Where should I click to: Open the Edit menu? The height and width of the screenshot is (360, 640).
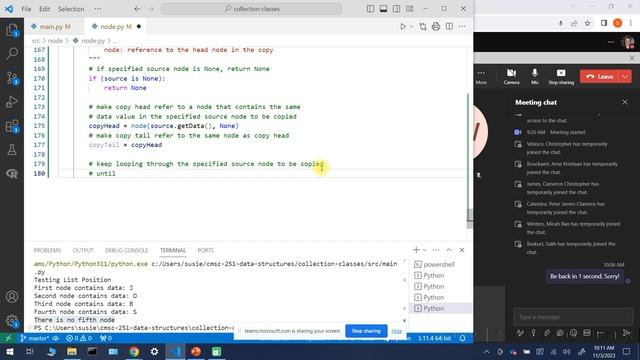(44, 9)
